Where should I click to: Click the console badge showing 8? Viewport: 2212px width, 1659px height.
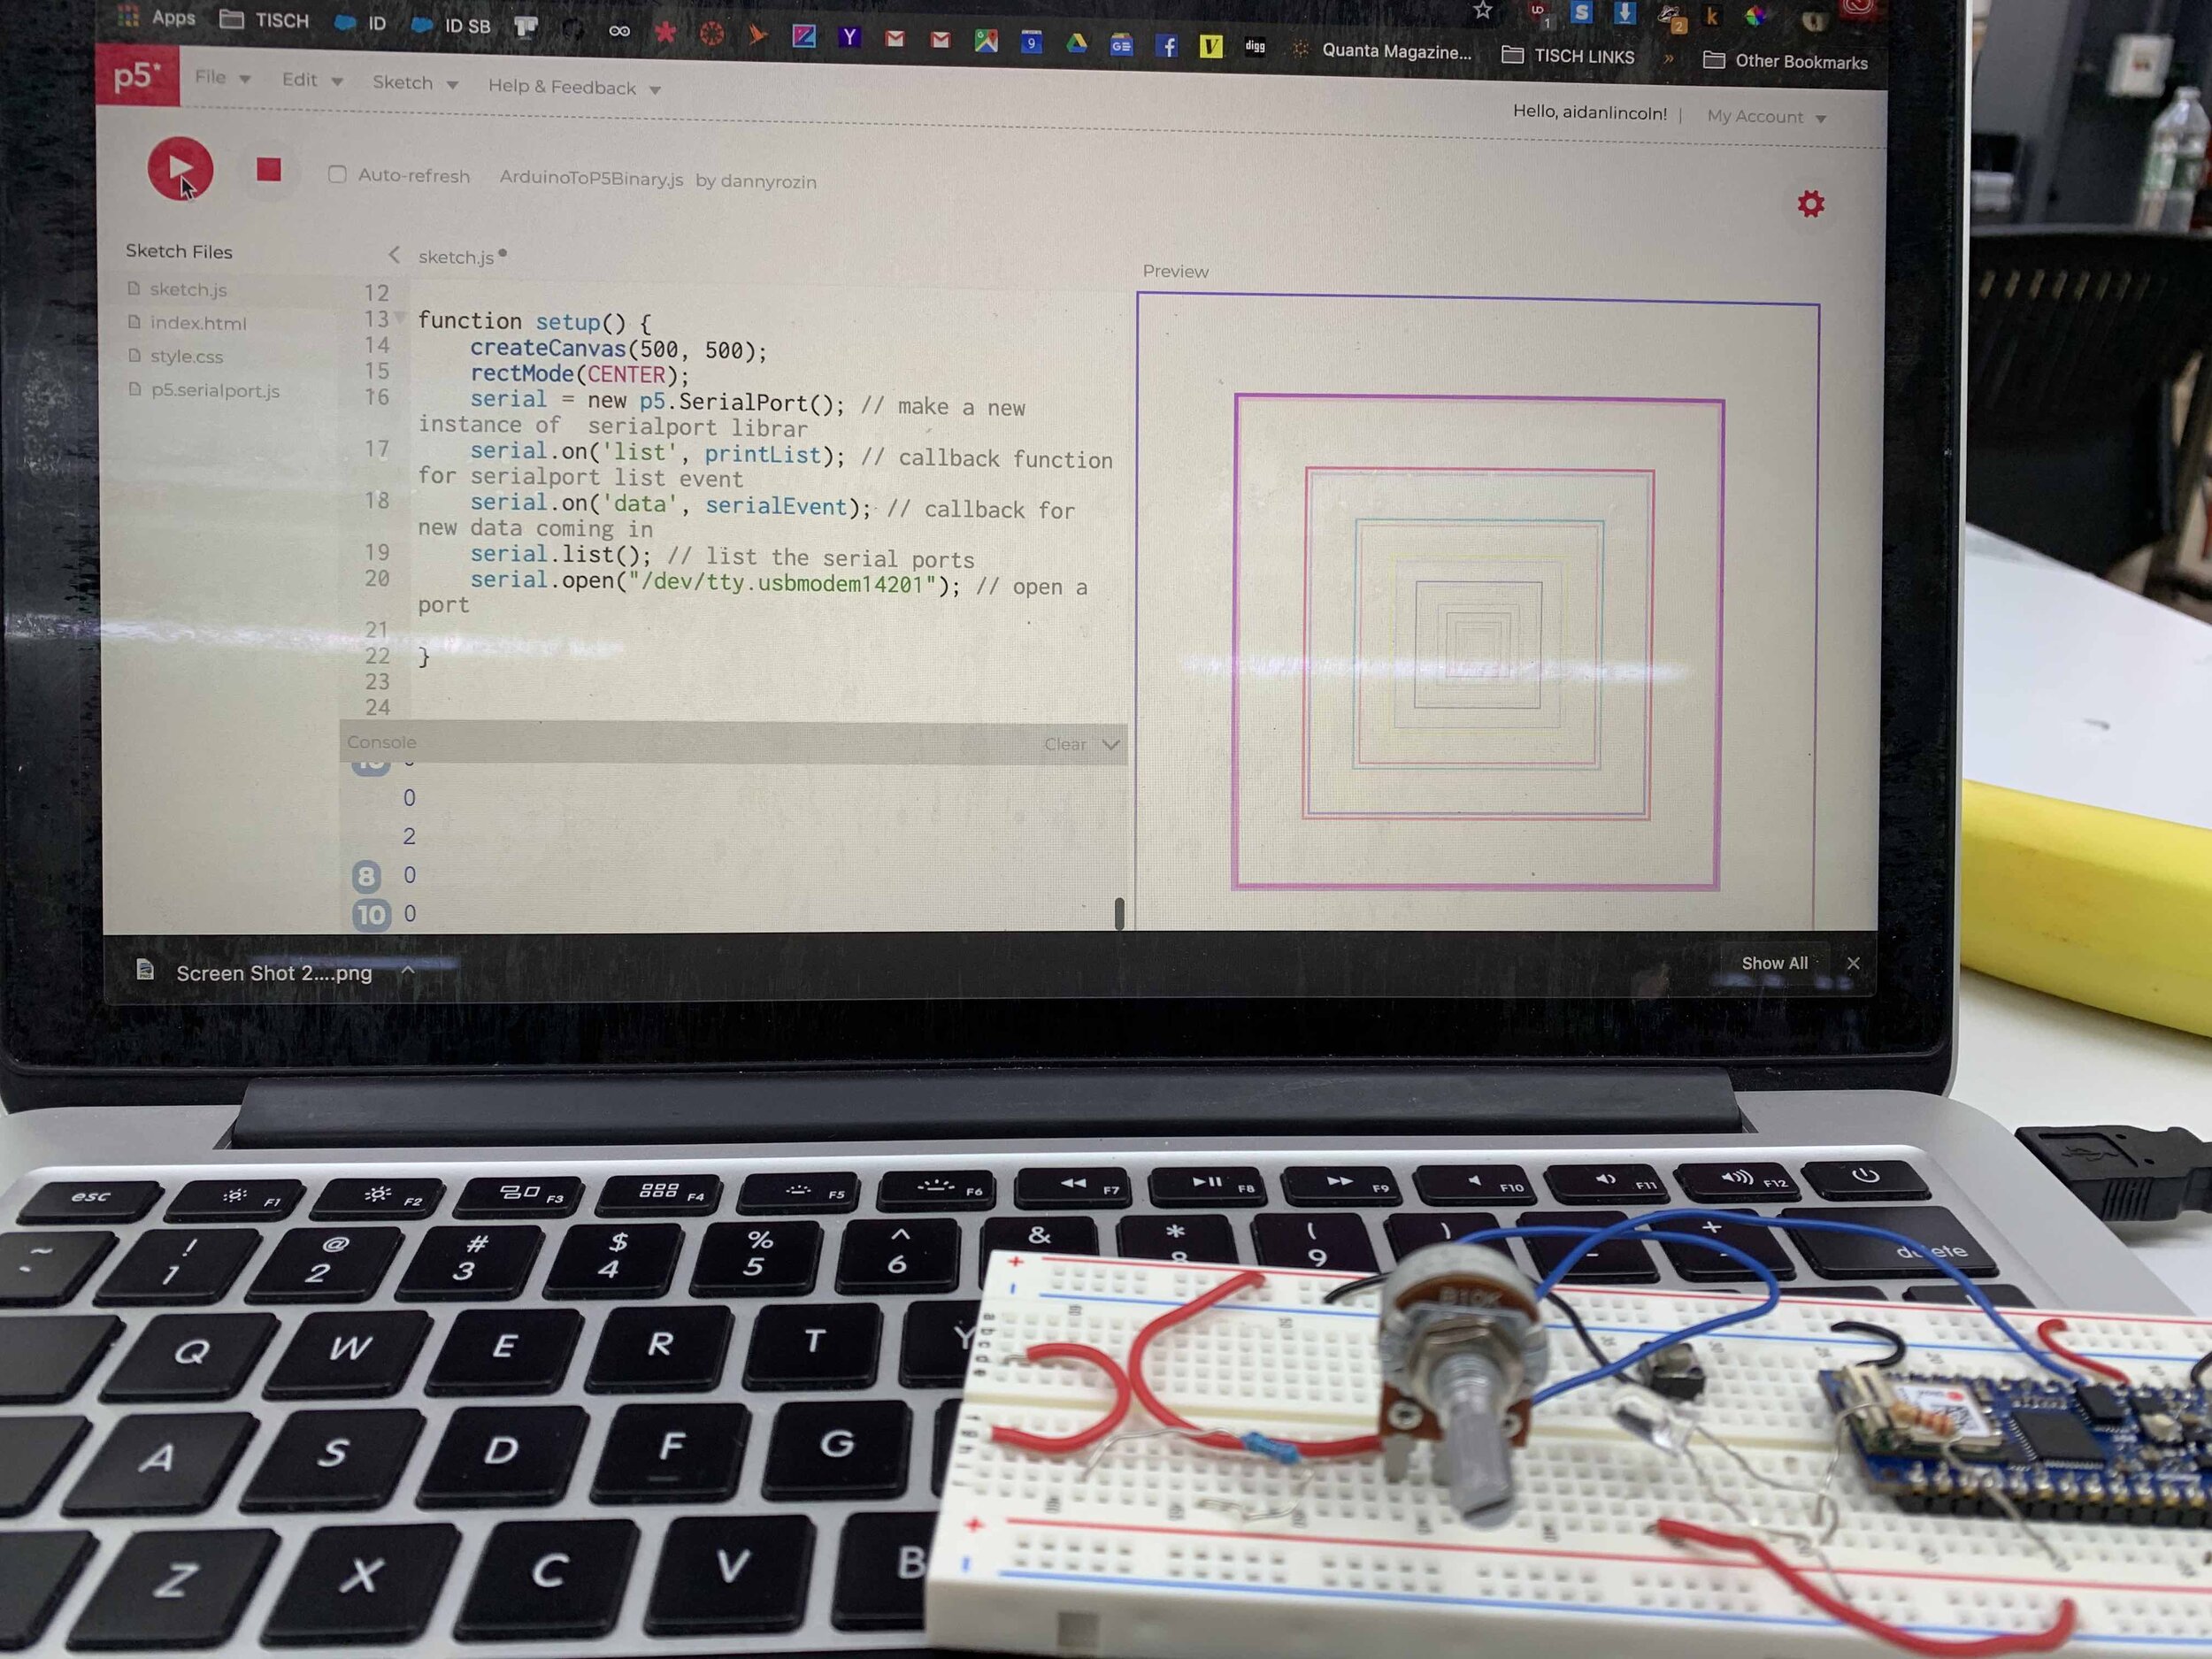366,876
